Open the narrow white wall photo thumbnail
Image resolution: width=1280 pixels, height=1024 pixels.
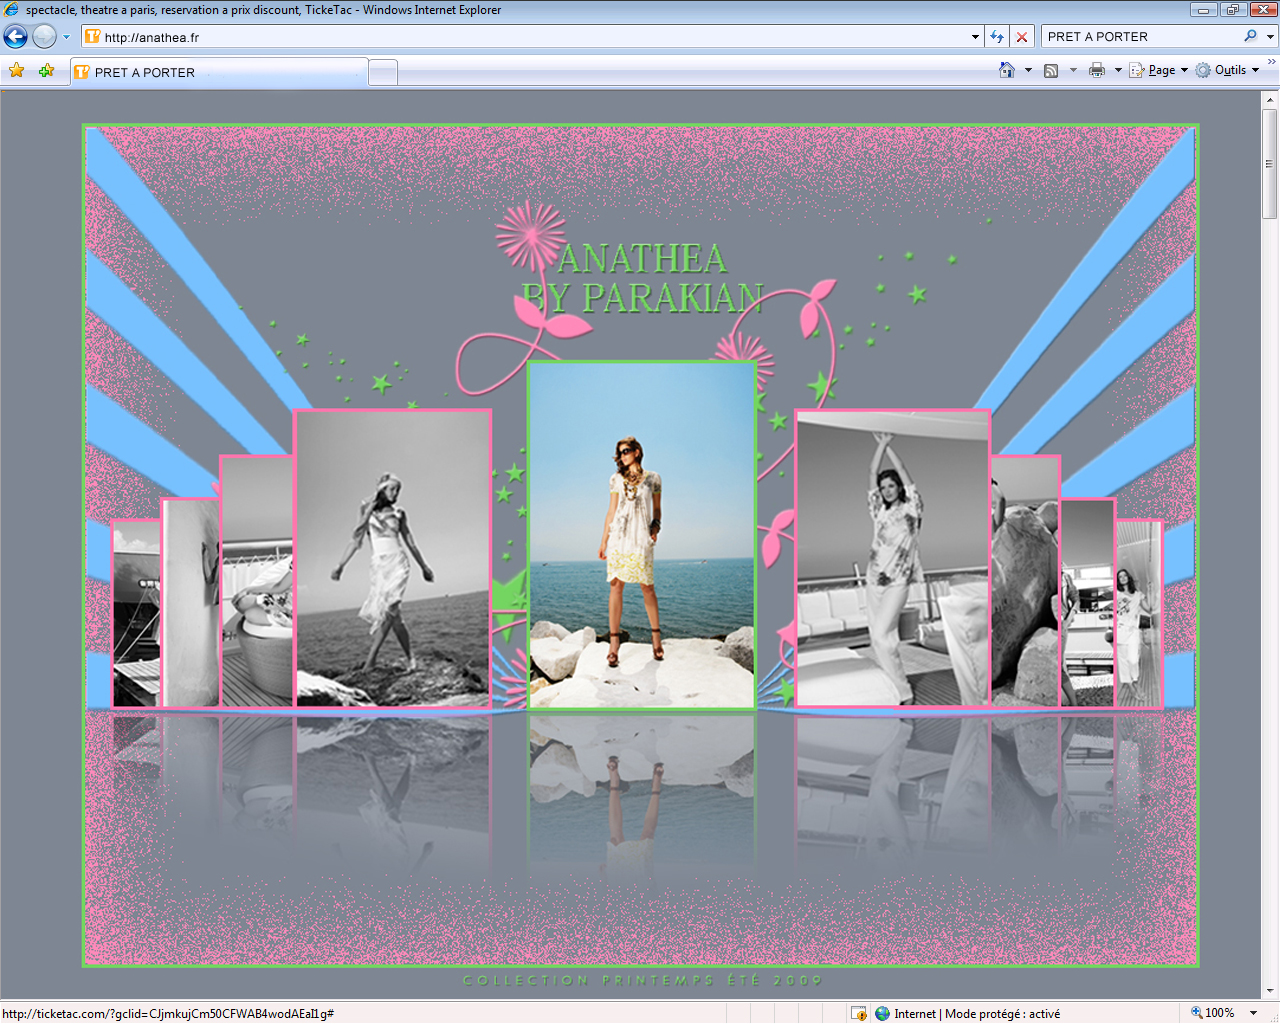point(190,603)
